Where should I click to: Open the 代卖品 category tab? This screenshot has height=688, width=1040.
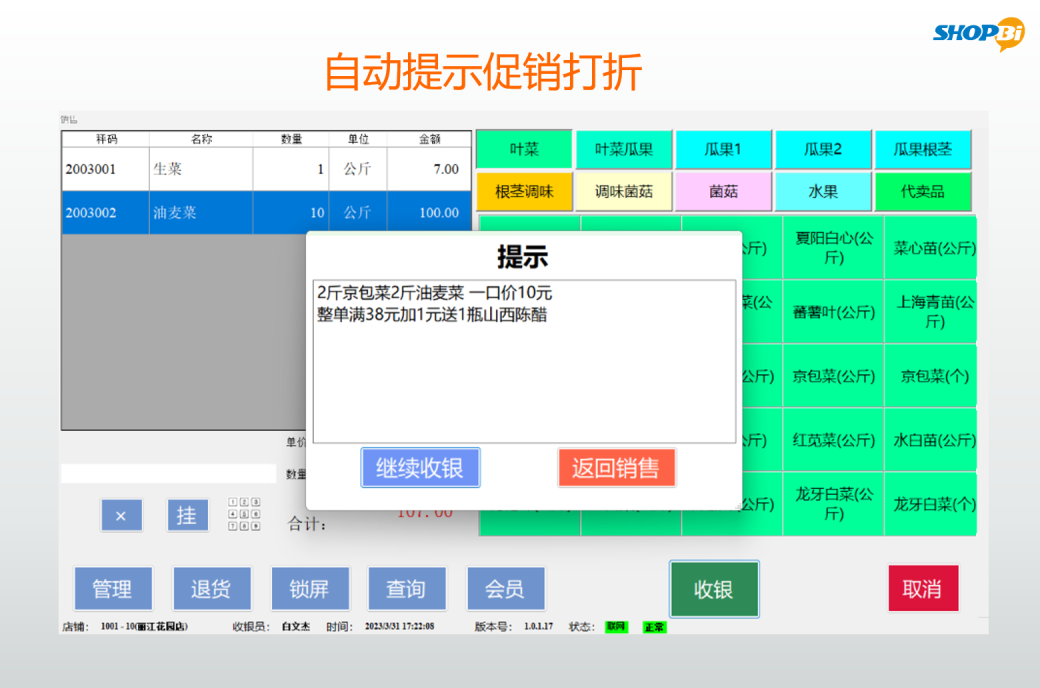click(x=922, y=191)
